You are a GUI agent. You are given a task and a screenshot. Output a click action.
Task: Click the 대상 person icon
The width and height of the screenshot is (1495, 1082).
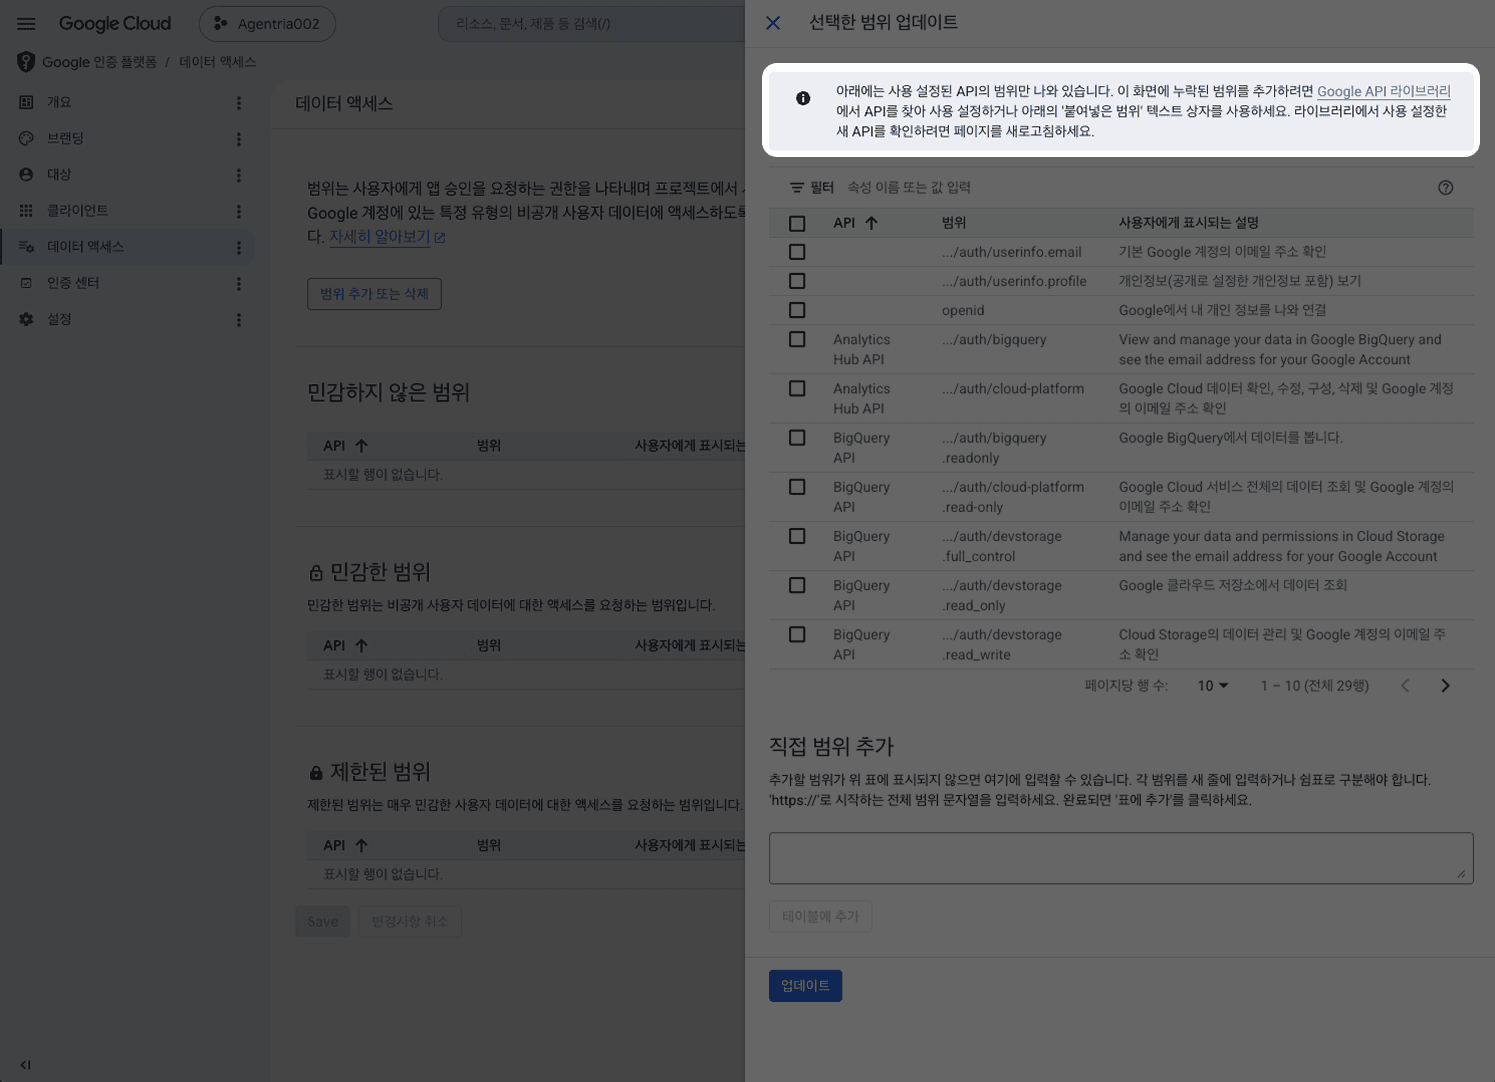[26, 174]
